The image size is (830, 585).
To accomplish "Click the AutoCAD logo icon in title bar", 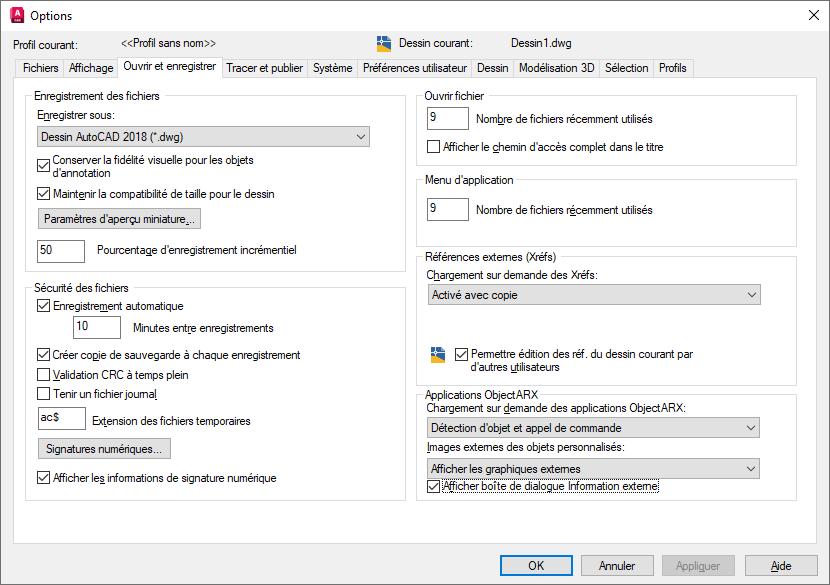I will (17, 15).
